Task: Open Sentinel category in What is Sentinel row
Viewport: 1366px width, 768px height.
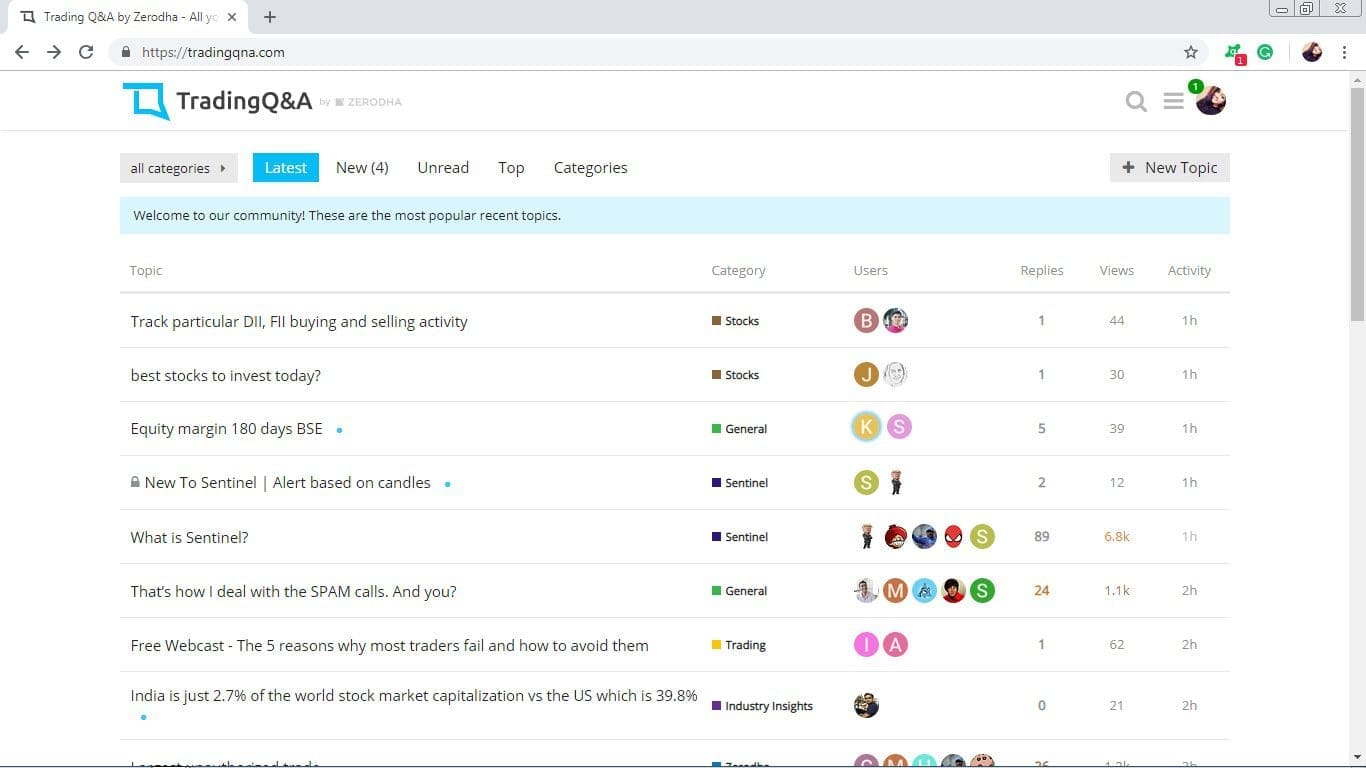Action: pos(740,537)
